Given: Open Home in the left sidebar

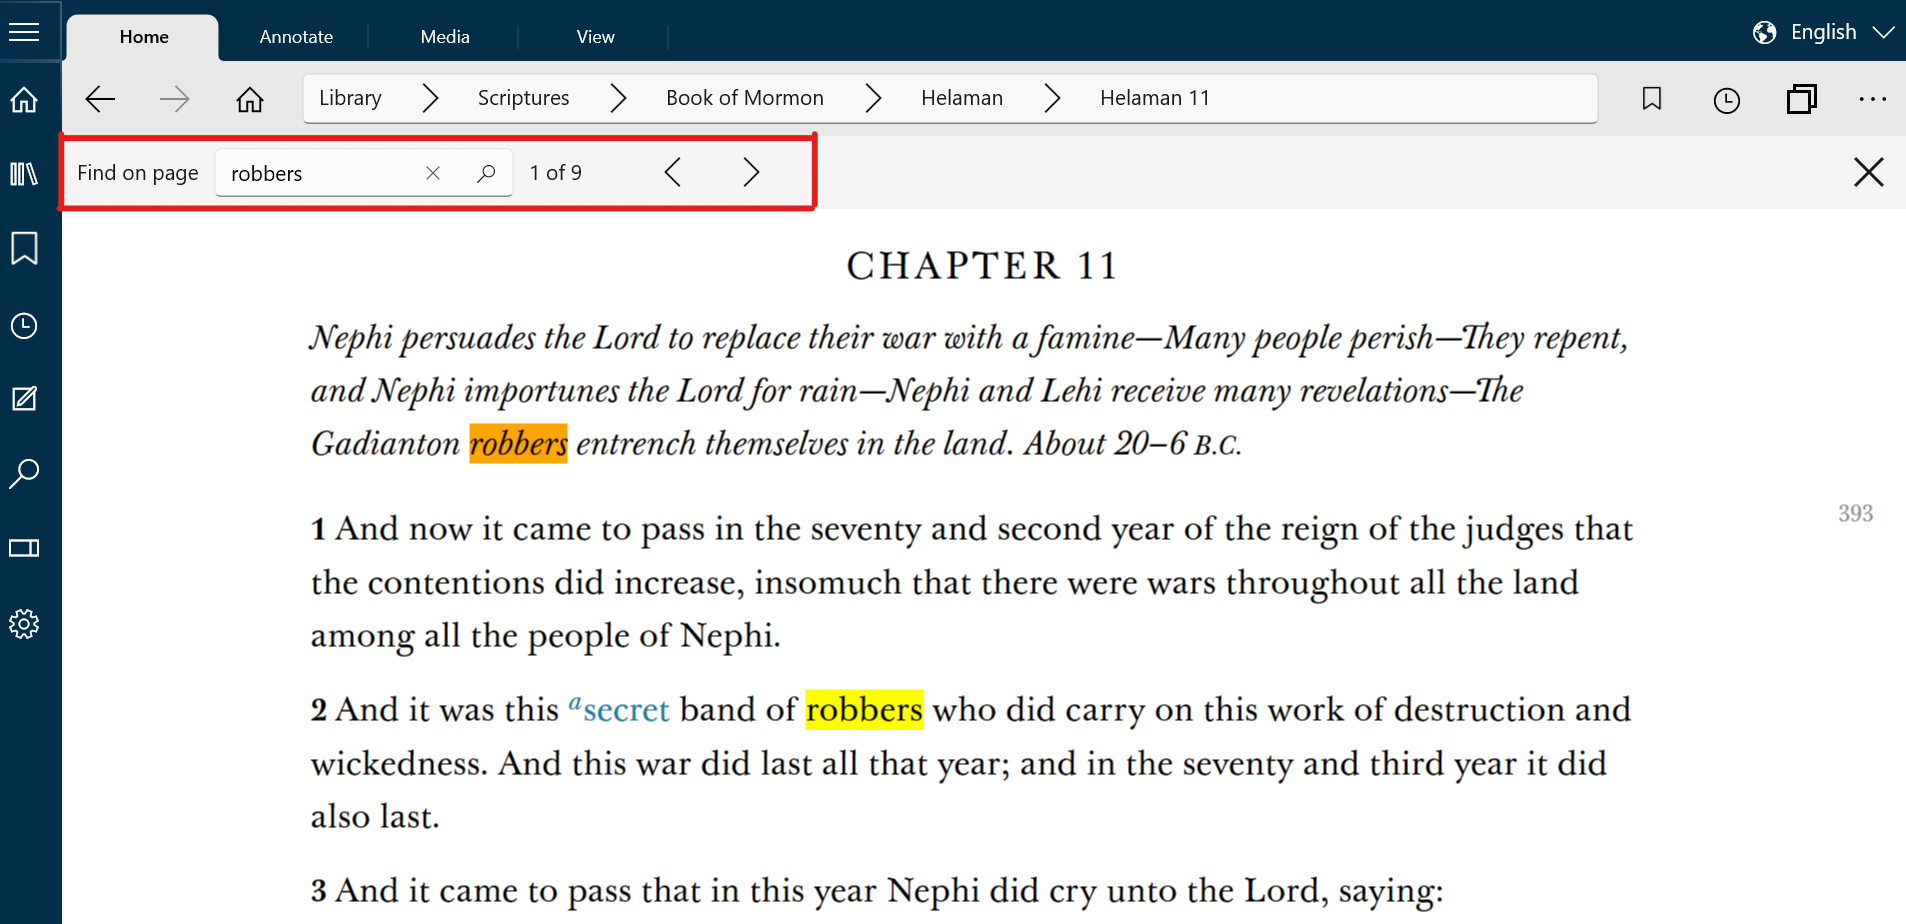Looking at the screenshot, I should click(24, 100).
